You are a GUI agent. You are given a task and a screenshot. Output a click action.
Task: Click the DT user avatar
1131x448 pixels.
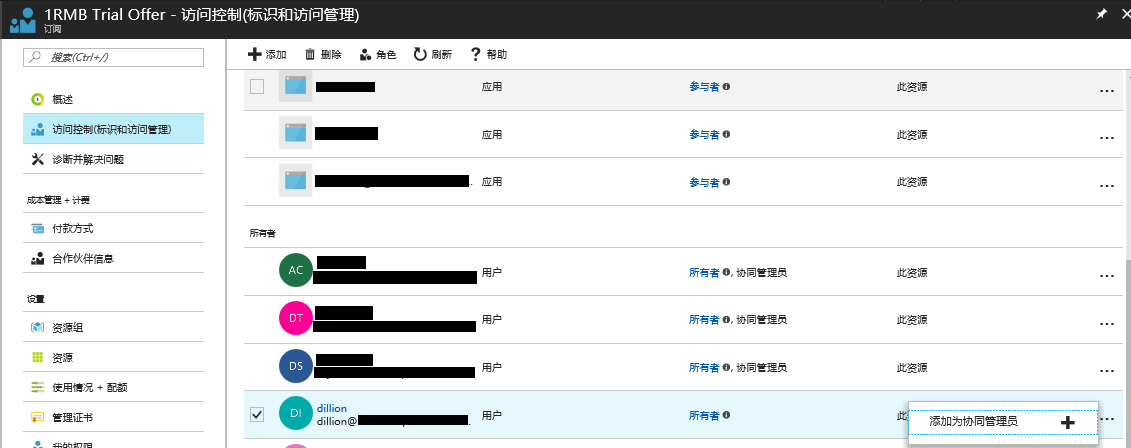coord(295,318)
